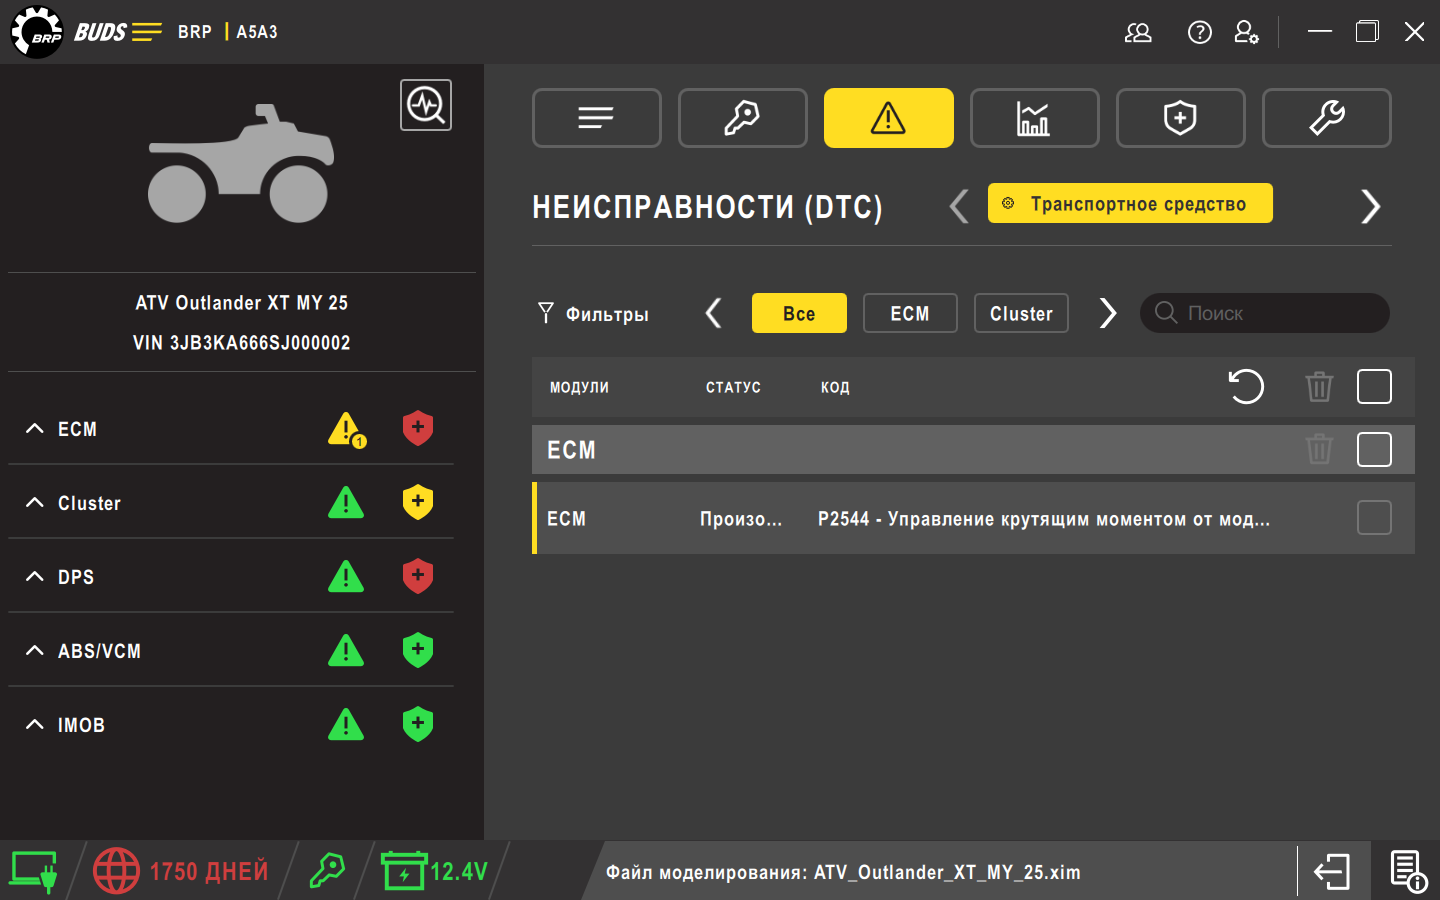Tick the select-all checkbox in the table header

[1374, 386]
